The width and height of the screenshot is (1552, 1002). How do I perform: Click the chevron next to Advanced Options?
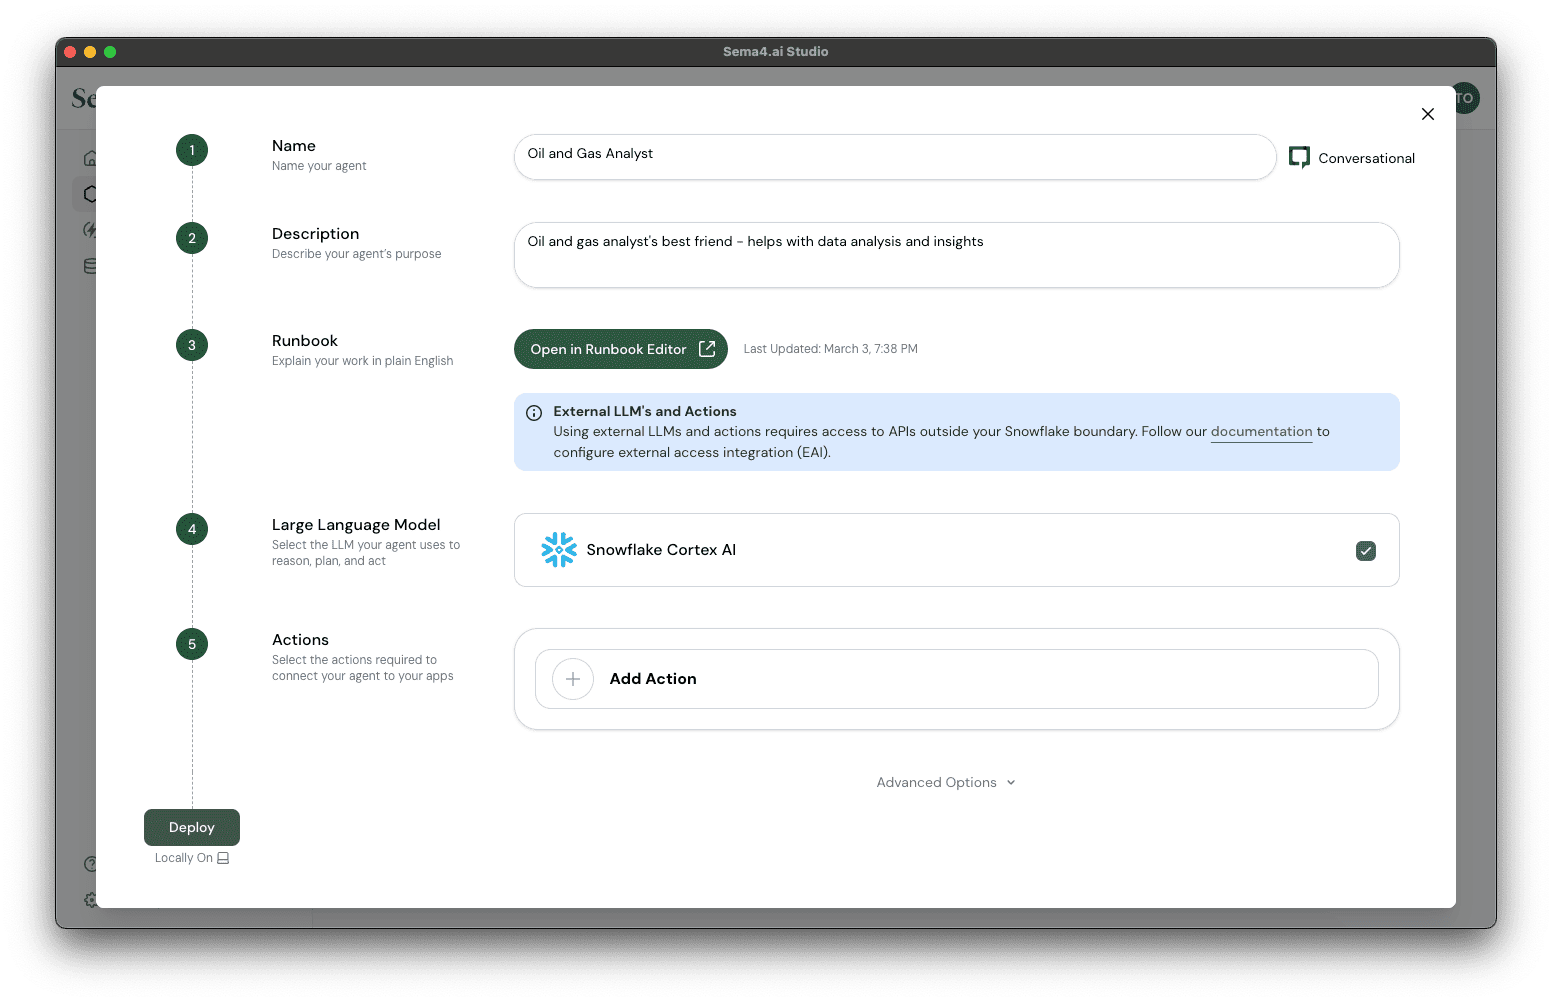1011,783
